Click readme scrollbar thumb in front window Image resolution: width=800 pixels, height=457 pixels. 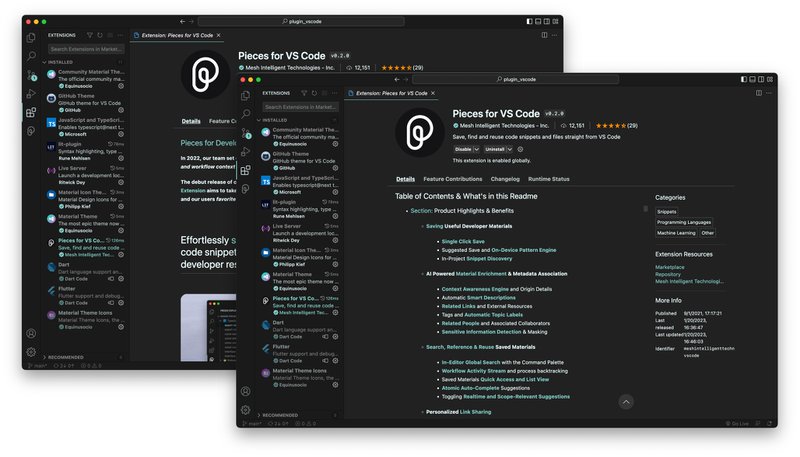tap(645, 209)
